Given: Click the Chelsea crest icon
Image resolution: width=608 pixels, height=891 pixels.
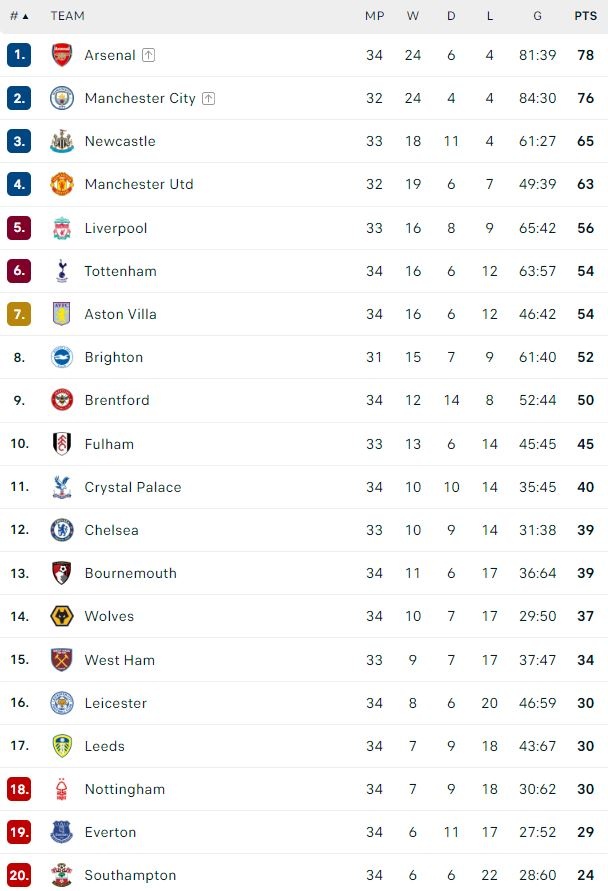Looking at the screenshot, I should point(62,530).
